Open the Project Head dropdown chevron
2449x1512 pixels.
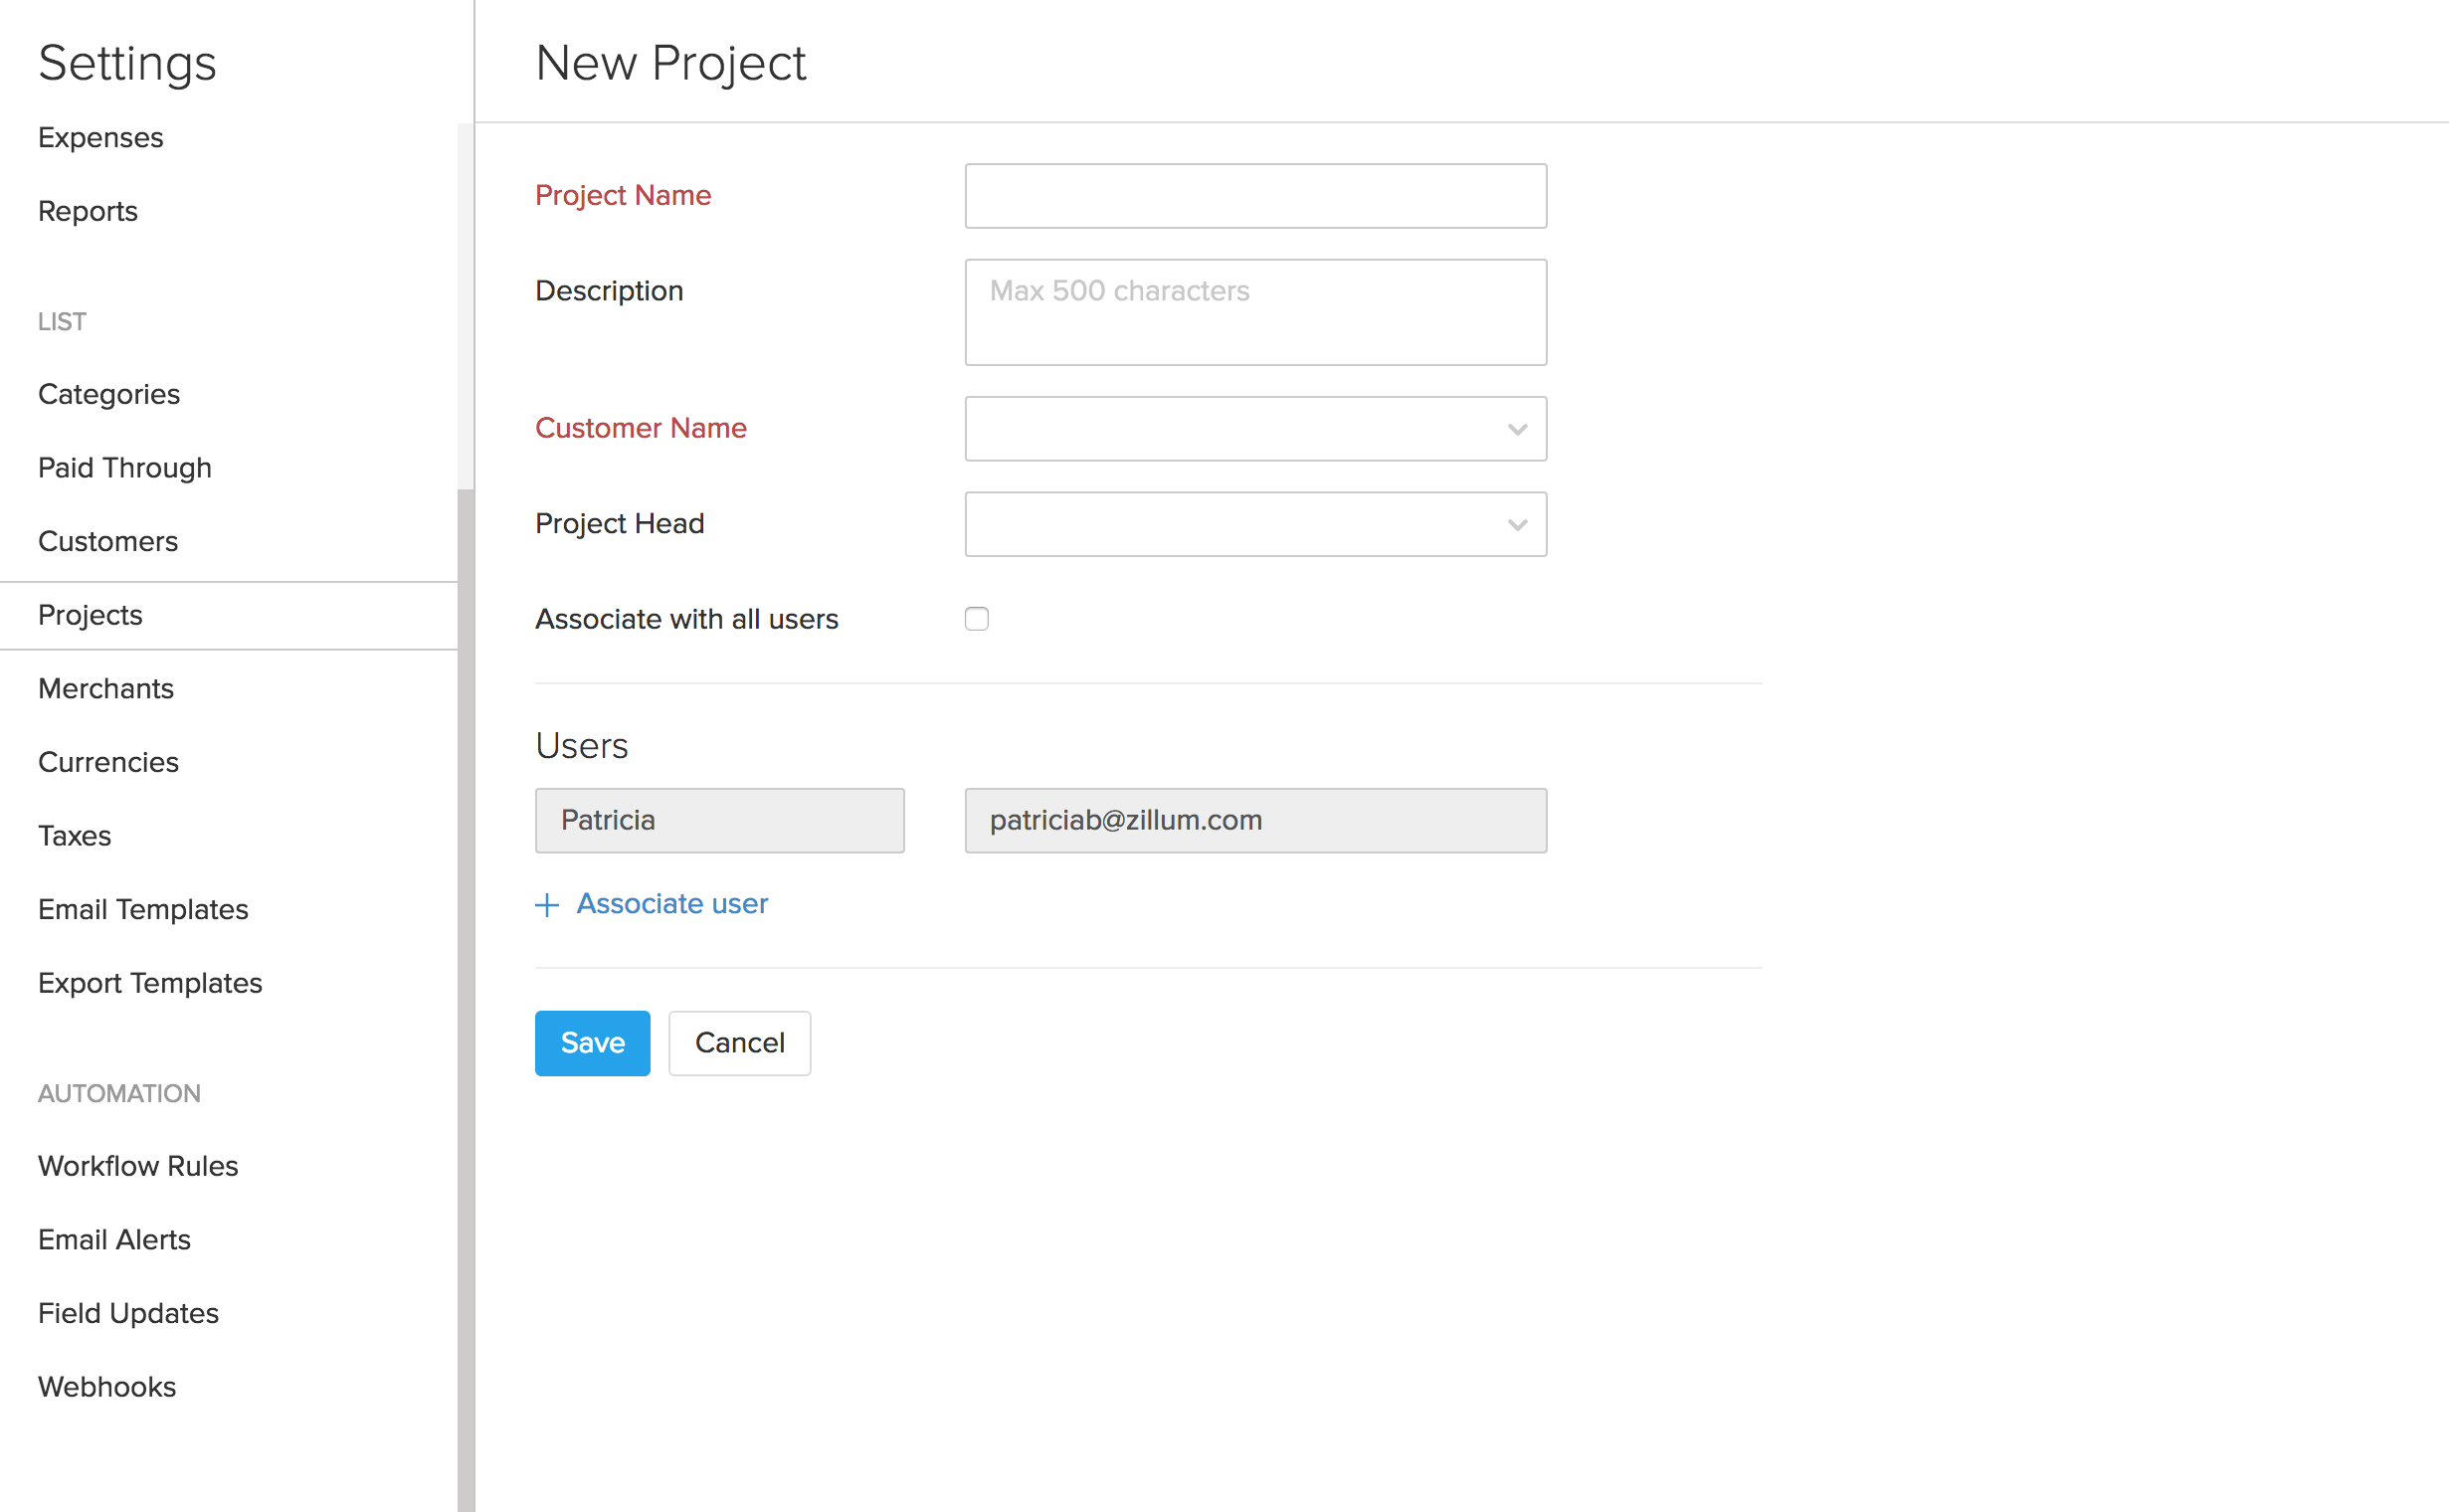(1516, 524)
